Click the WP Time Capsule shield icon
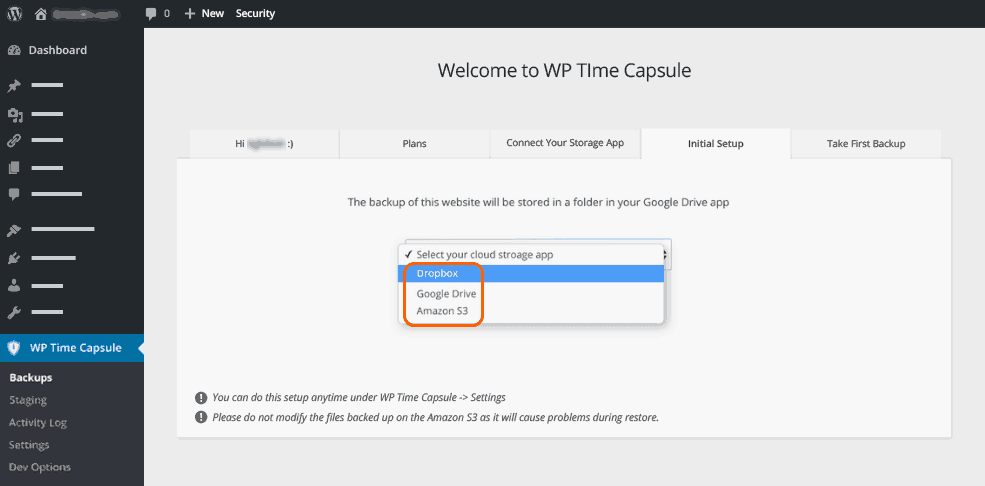The width and height of the screenshot is (985, 486). 14,348
